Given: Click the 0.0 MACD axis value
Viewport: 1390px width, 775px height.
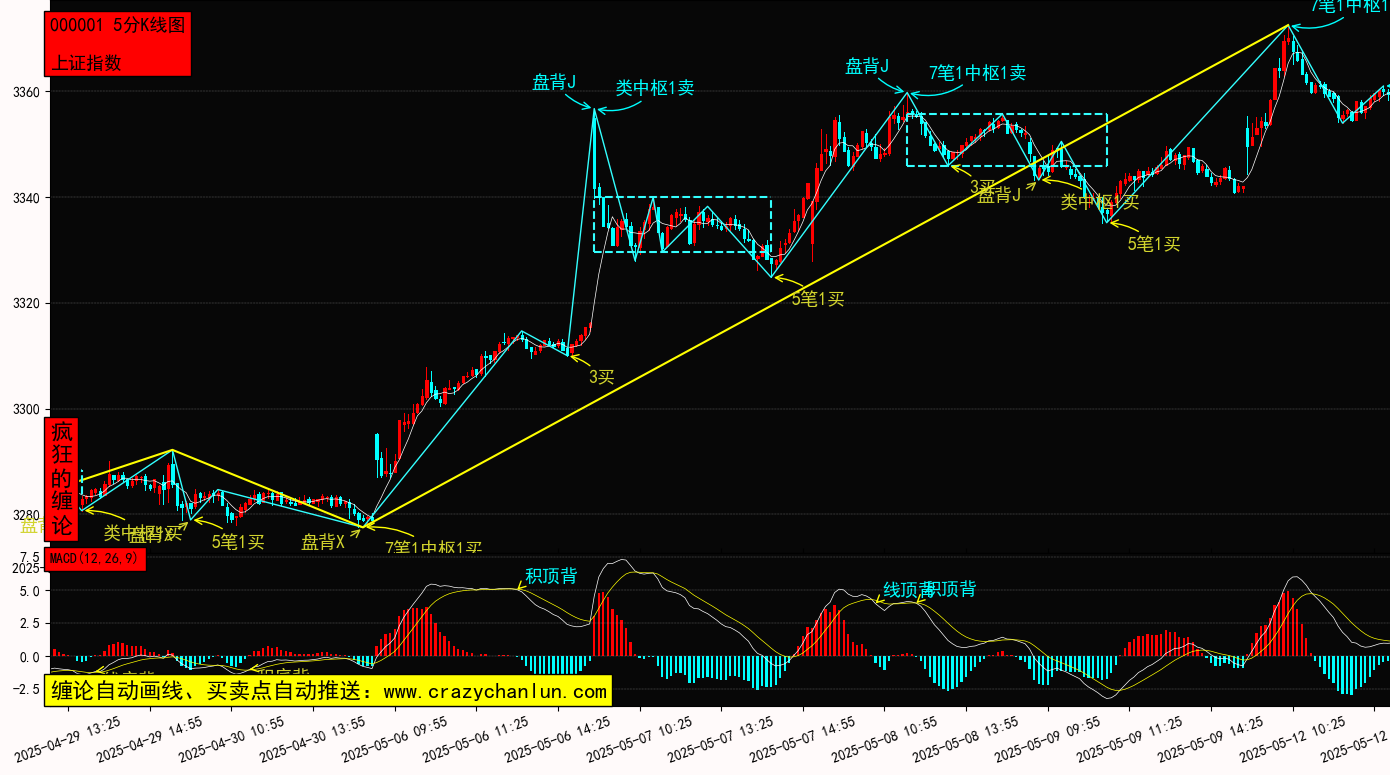Looking at the screenshot, I should [x=30, y=658].
